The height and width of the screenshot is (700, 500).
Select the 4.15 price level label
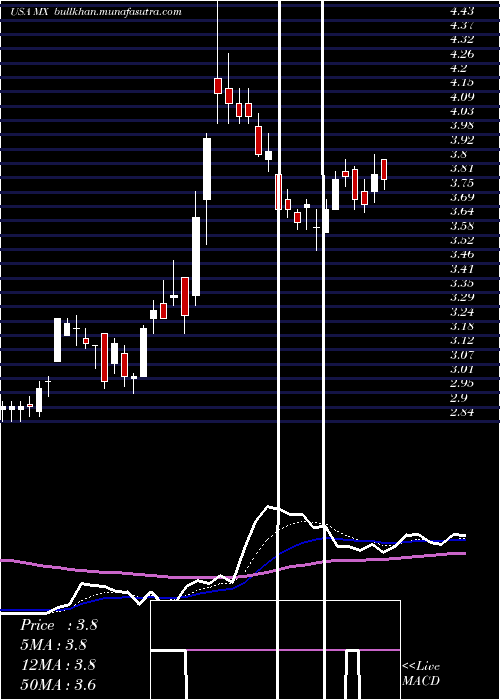pos(462,83)
